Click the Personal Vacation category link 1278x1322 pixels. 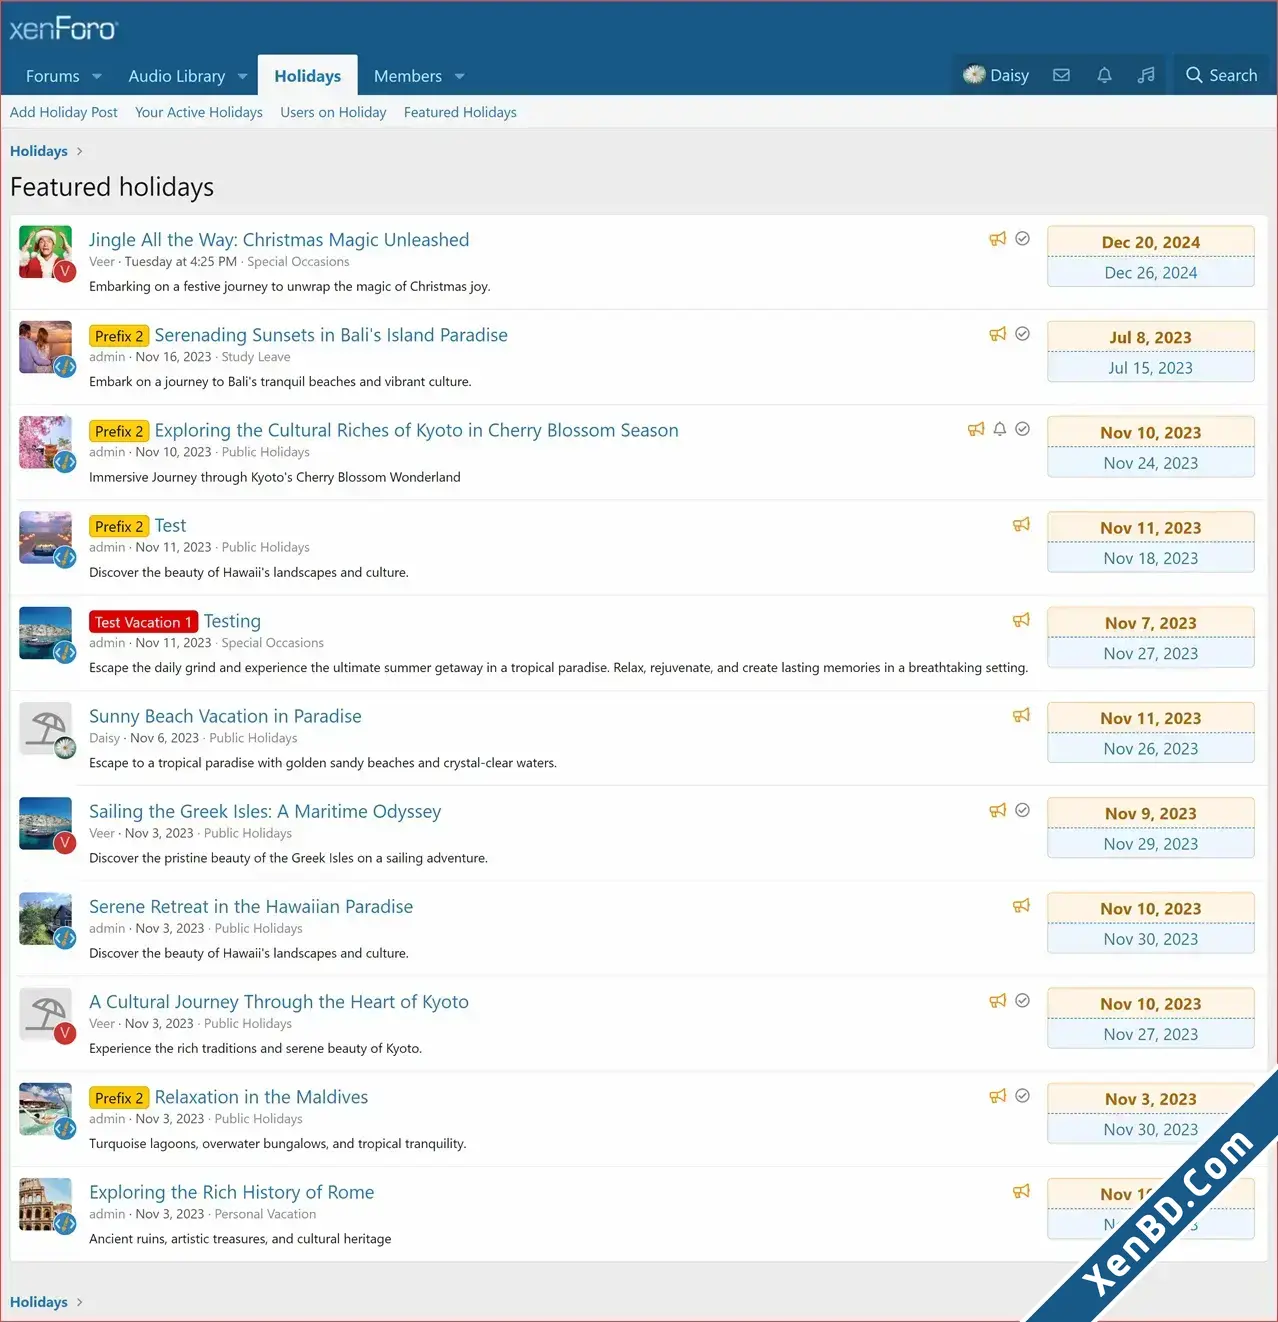click(x=265, y=1214)
